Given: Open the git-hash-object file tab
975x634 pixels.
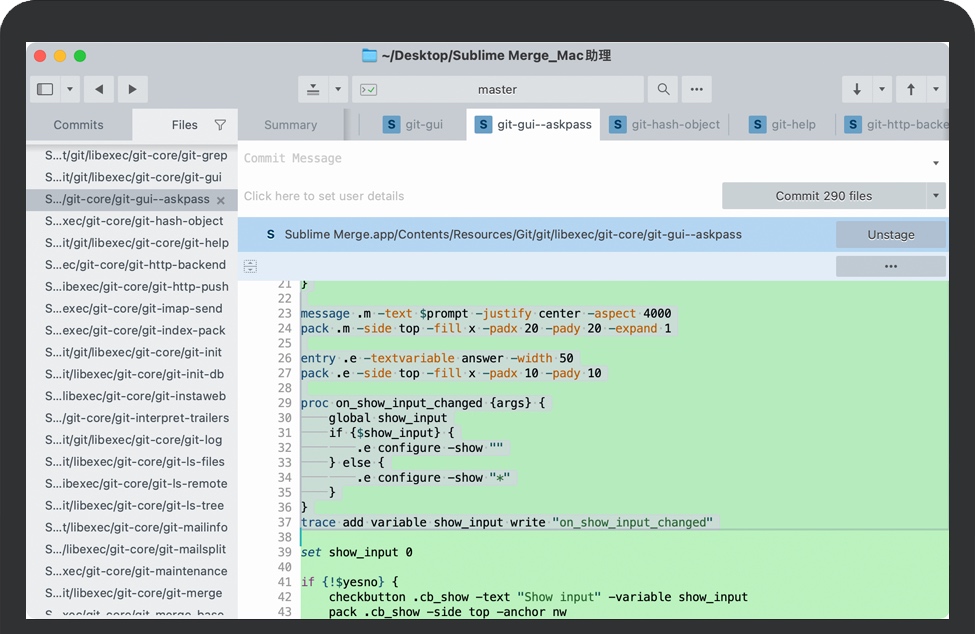Looking at the screenshot, I should [665, 125].
